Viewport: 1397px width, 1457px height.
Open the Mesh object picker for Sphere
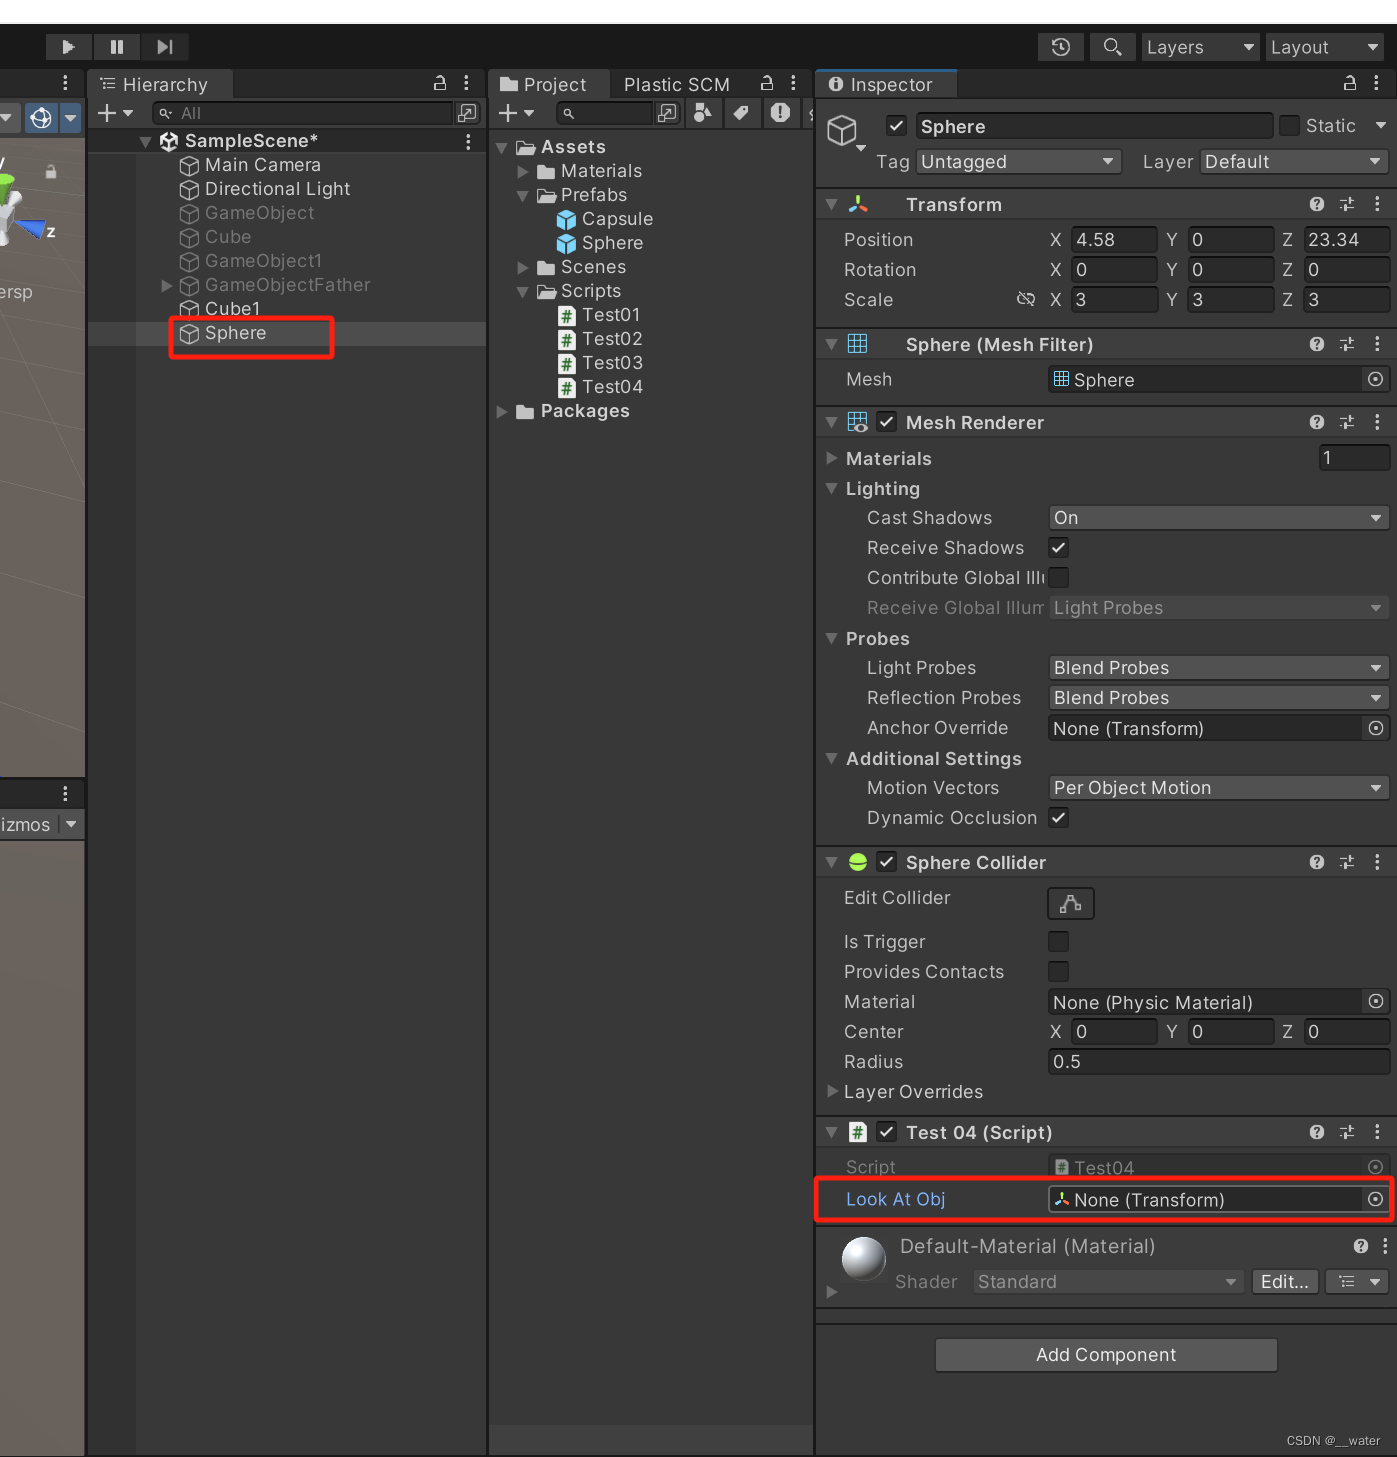[1376, 379]
